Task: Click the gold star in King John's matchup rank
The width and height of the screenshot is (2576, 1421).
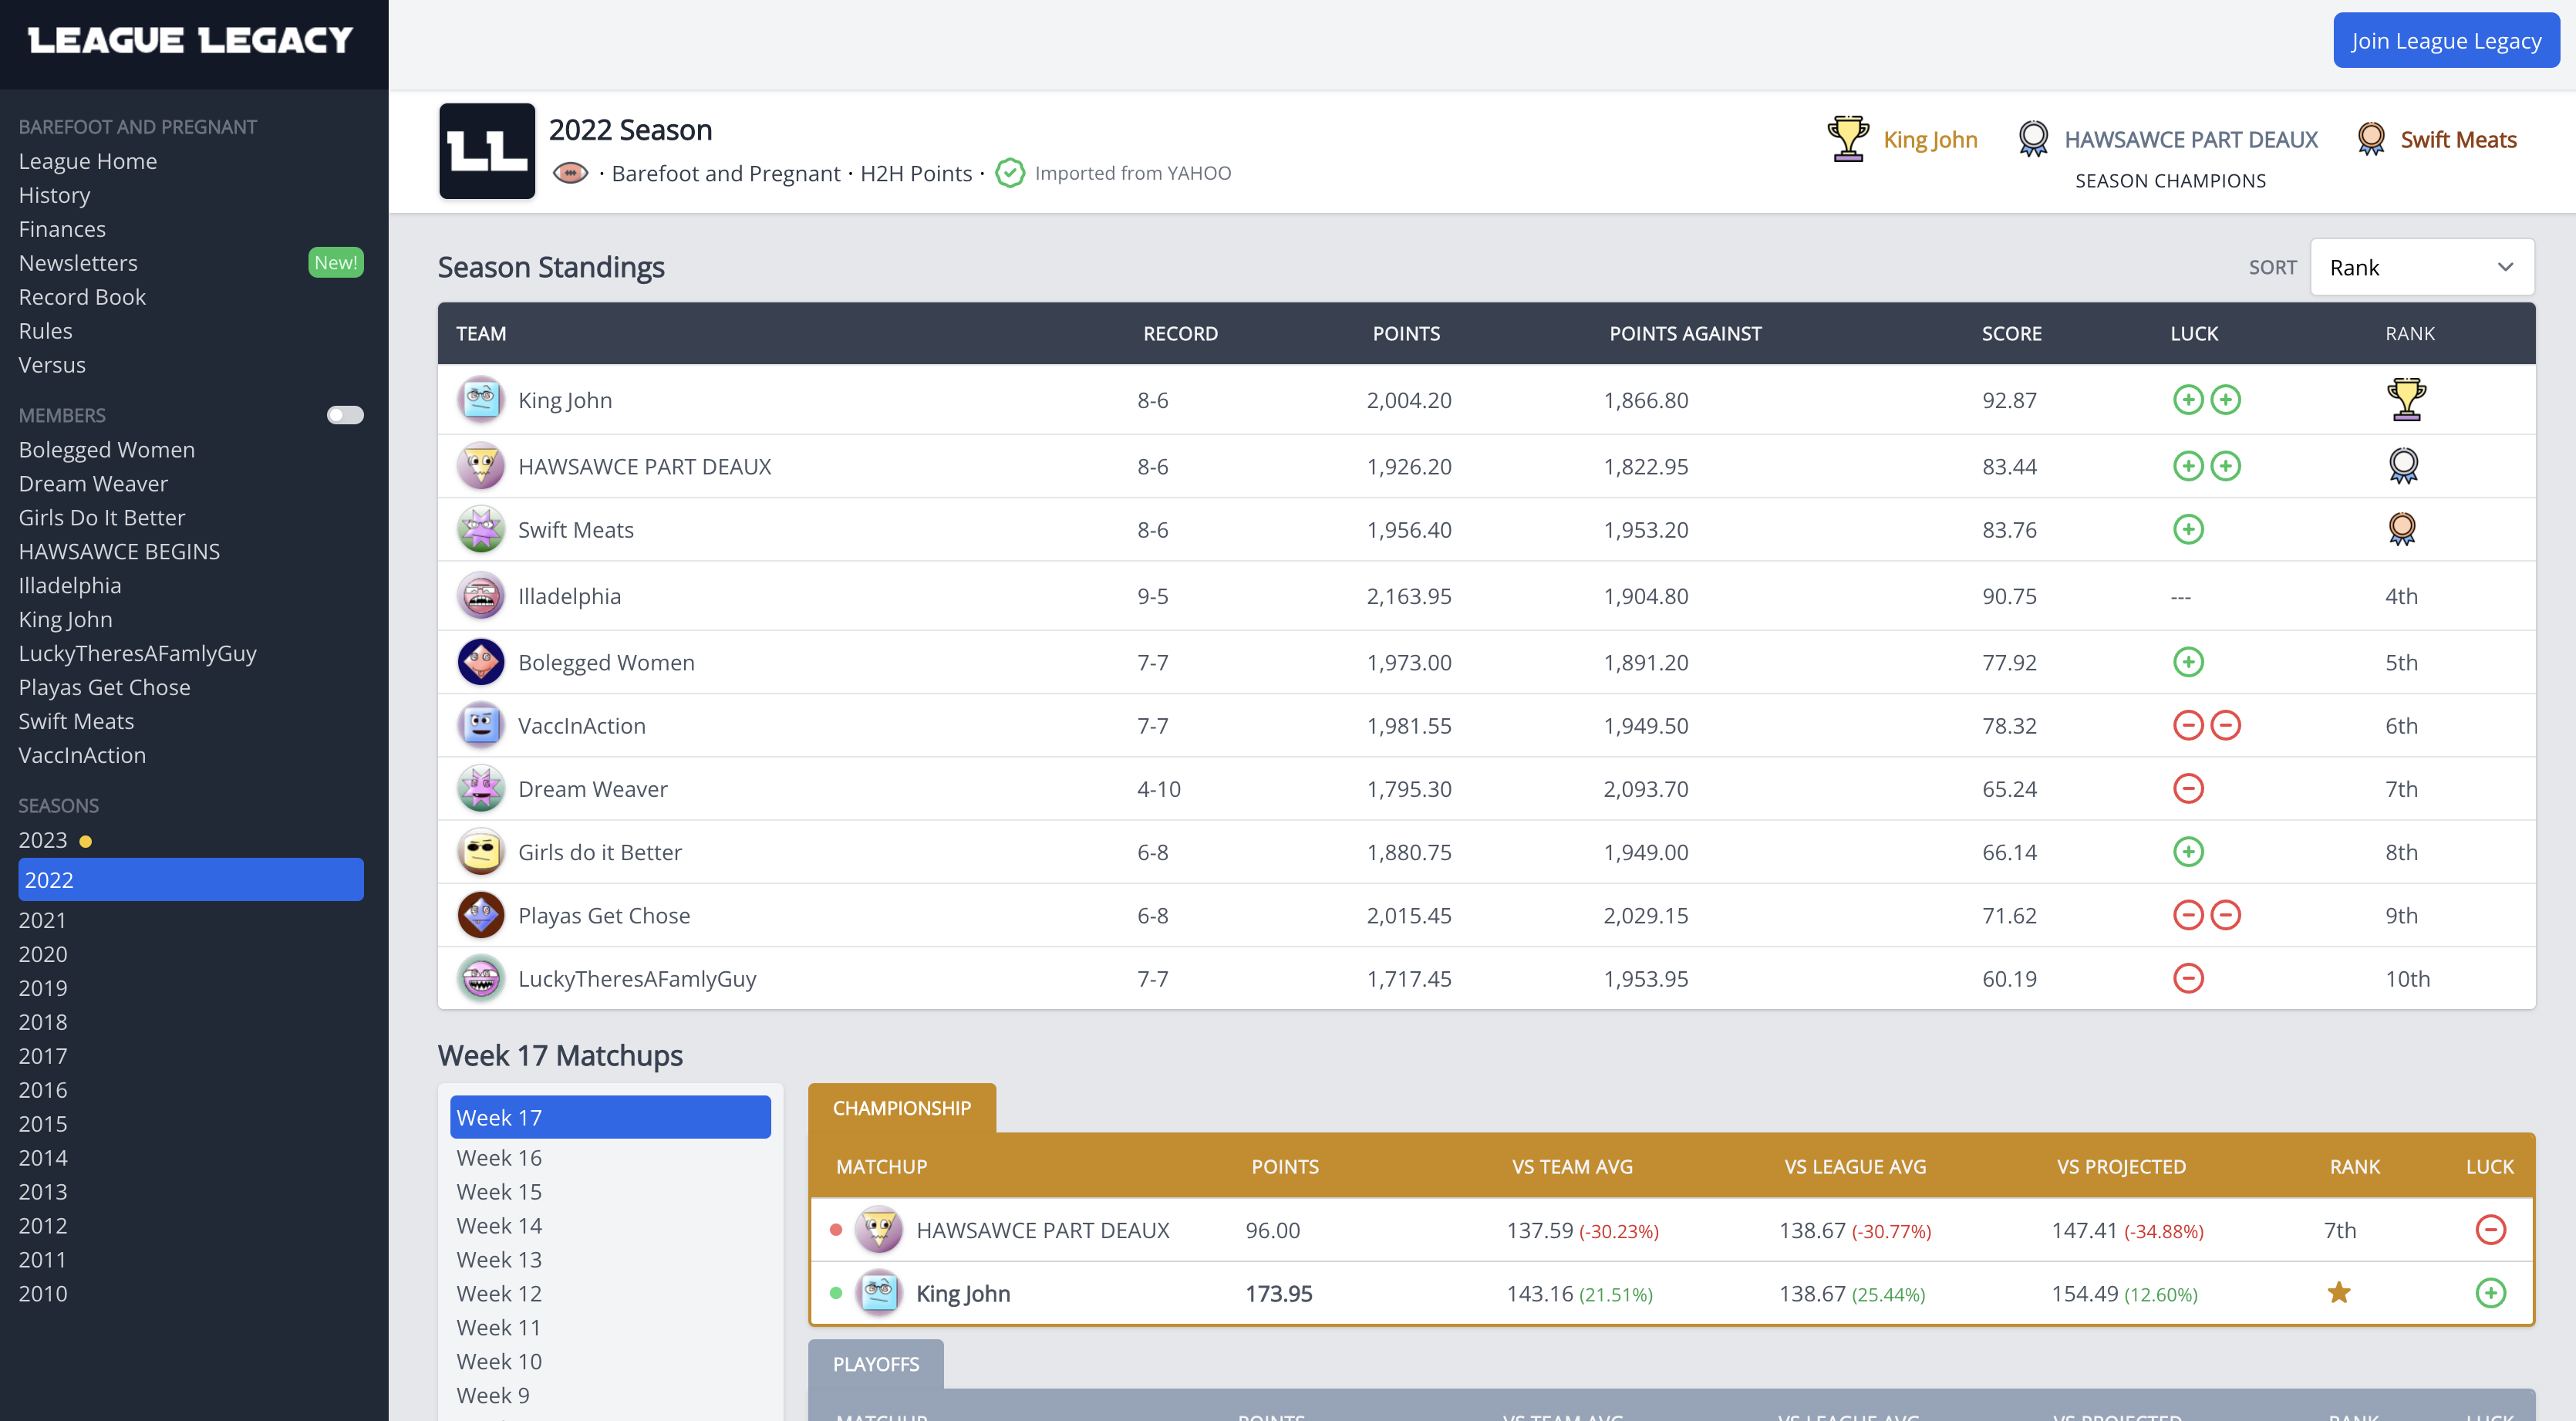Action: [2339, 1293]
